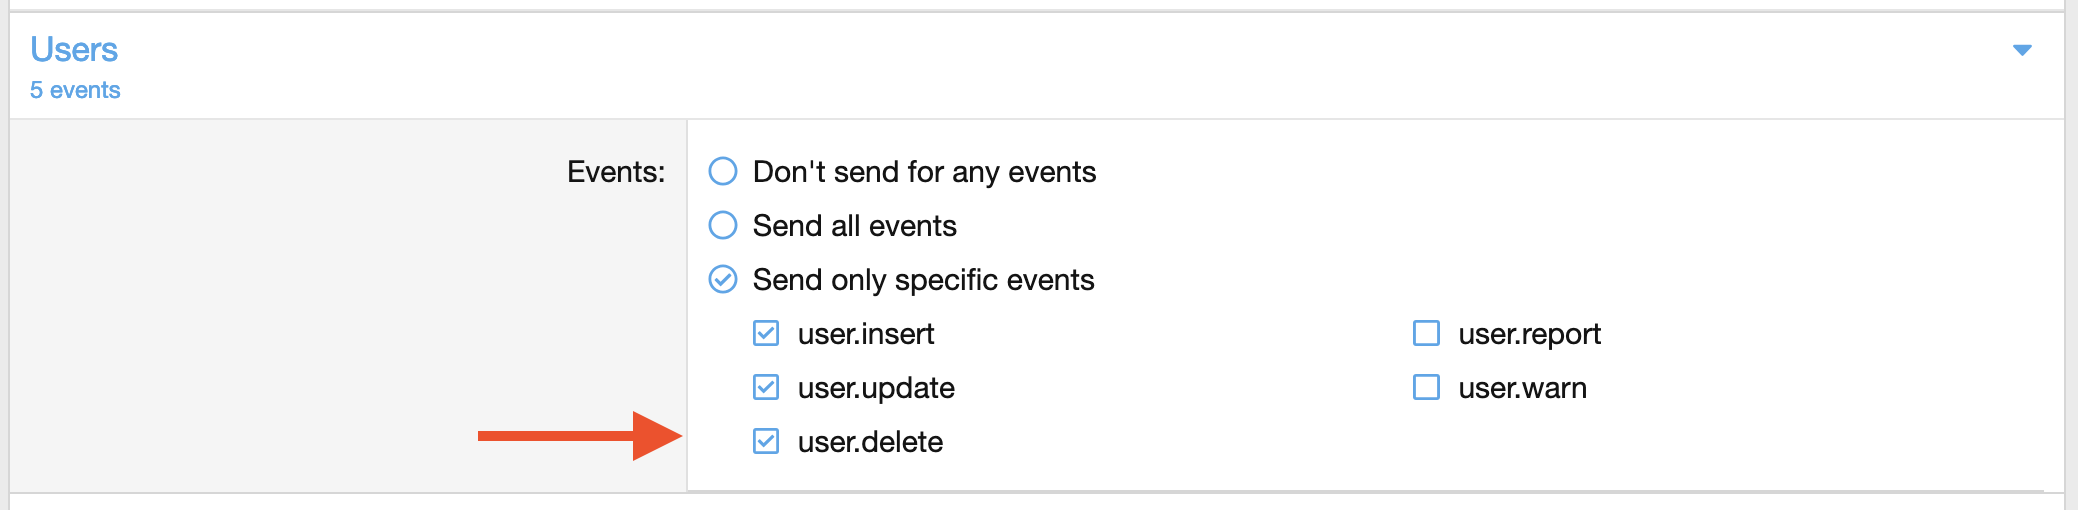Click the 'user.insert' label text

pyautogui.click(x=866, y=334)
